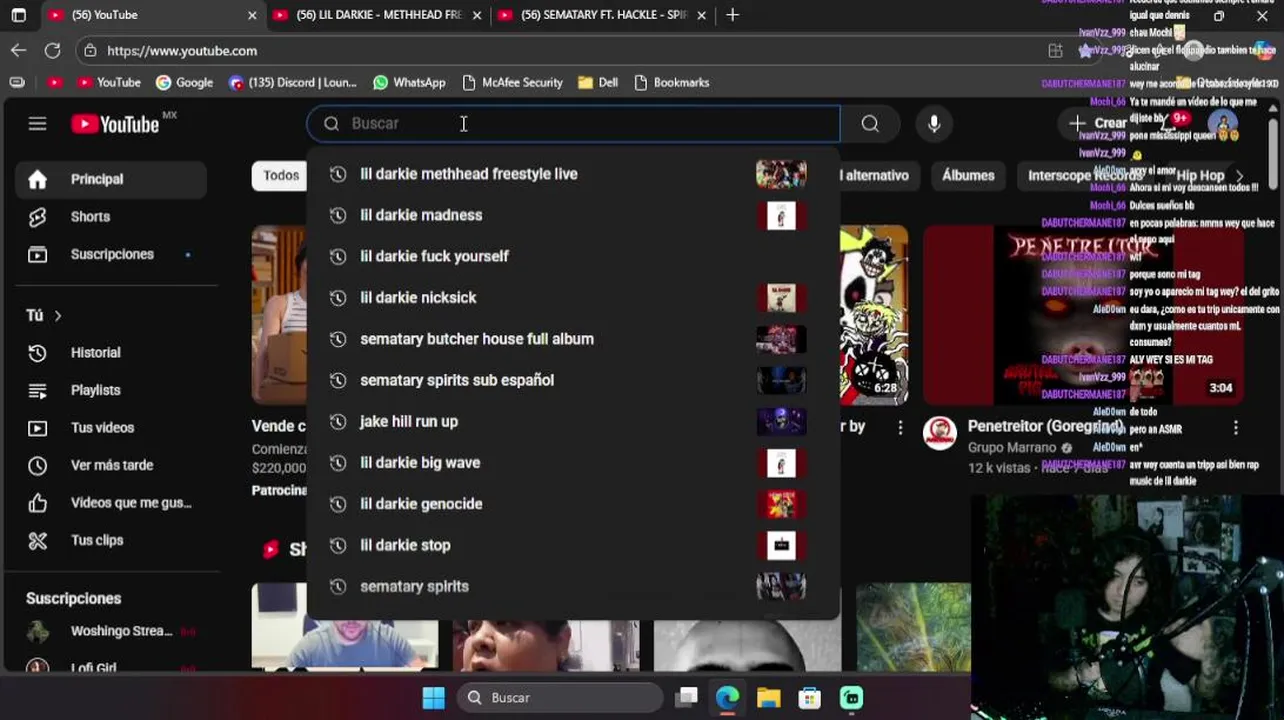Open Ver más tarde
The height and width of the screenshot is (720, 1284).
point(110,465)
